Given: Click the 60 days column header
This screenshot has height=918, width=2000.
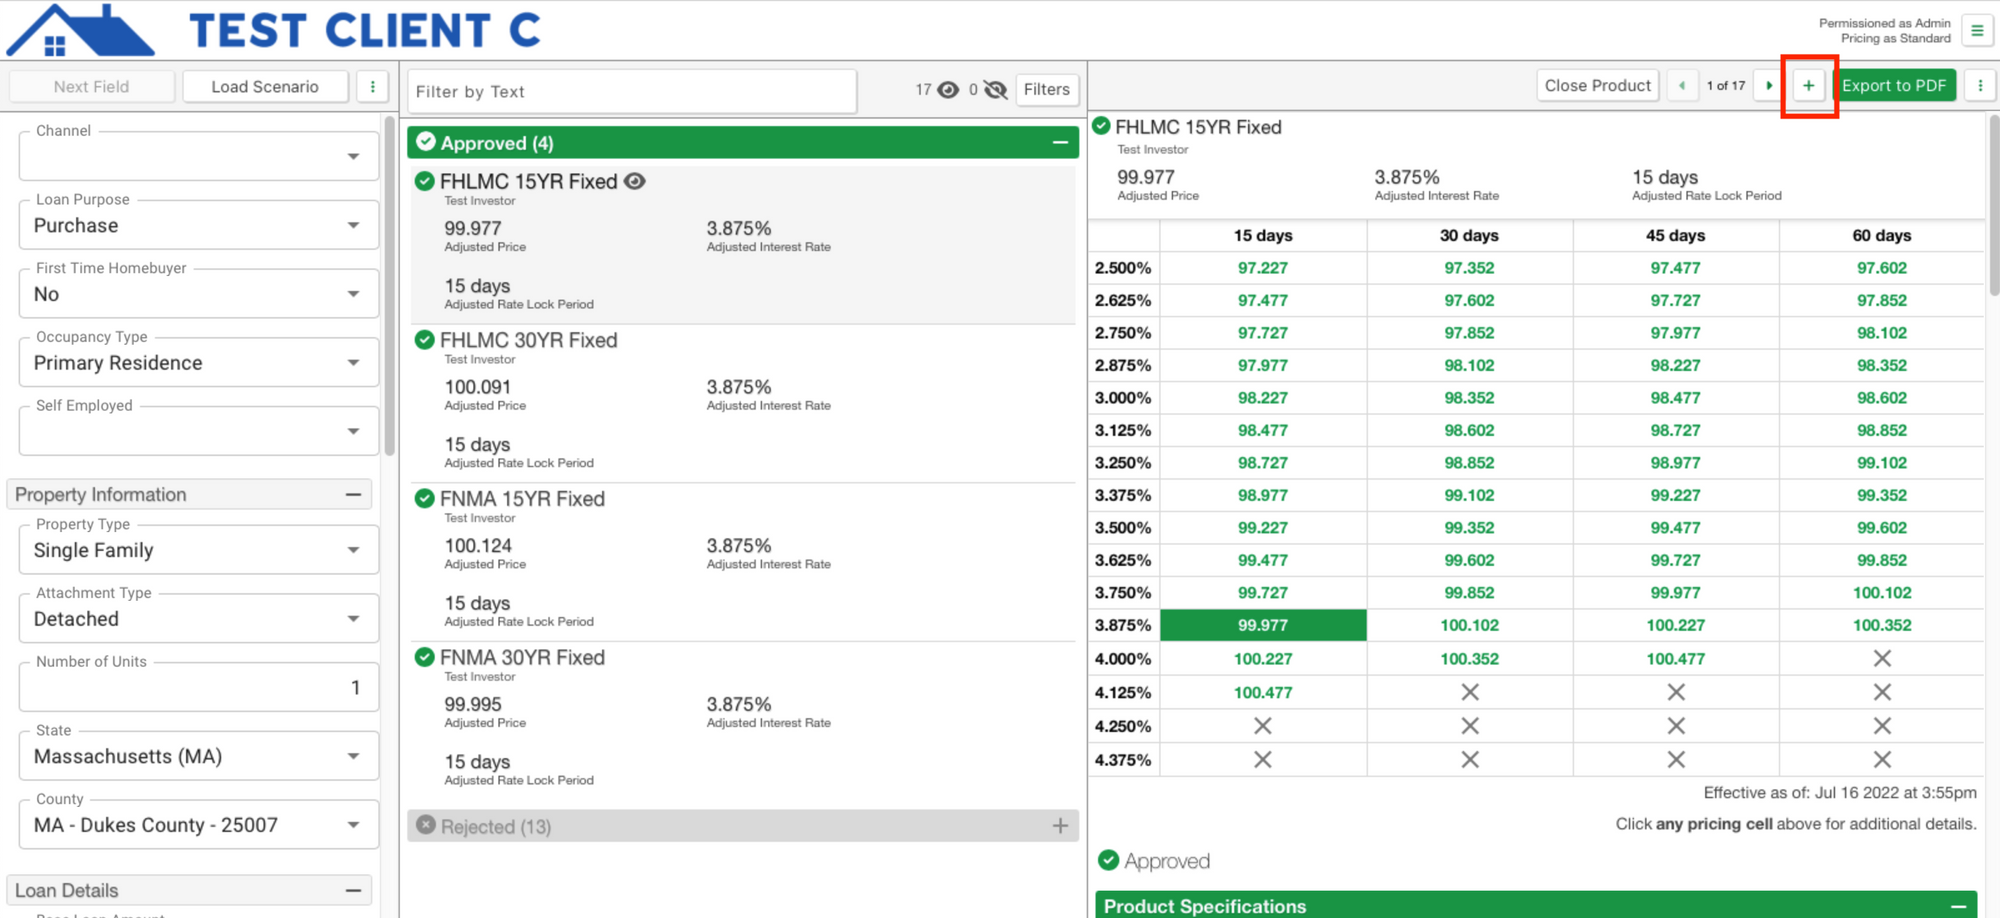Looking at the screenshot, I should (x=1881, y=236).
